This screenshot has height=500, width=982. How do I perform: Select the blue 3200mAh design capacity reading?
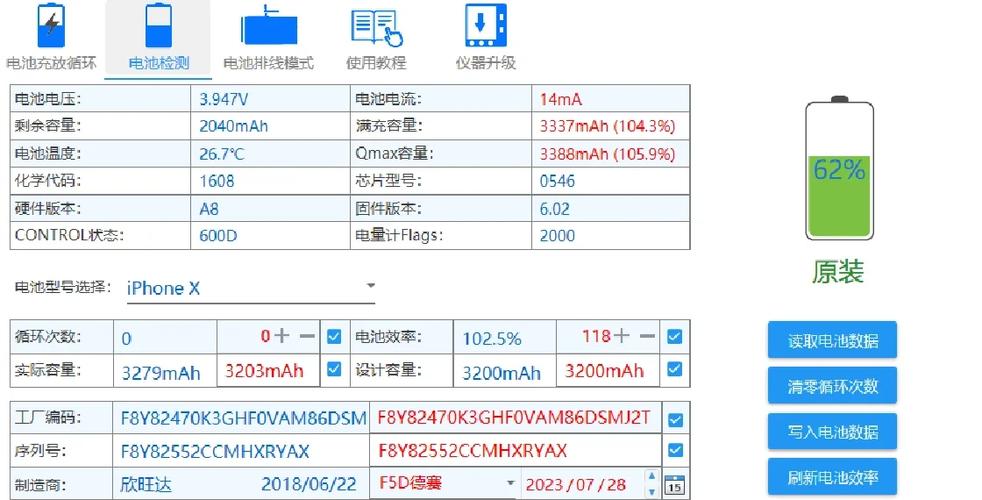pyautogui.click(x=502, y=373)
